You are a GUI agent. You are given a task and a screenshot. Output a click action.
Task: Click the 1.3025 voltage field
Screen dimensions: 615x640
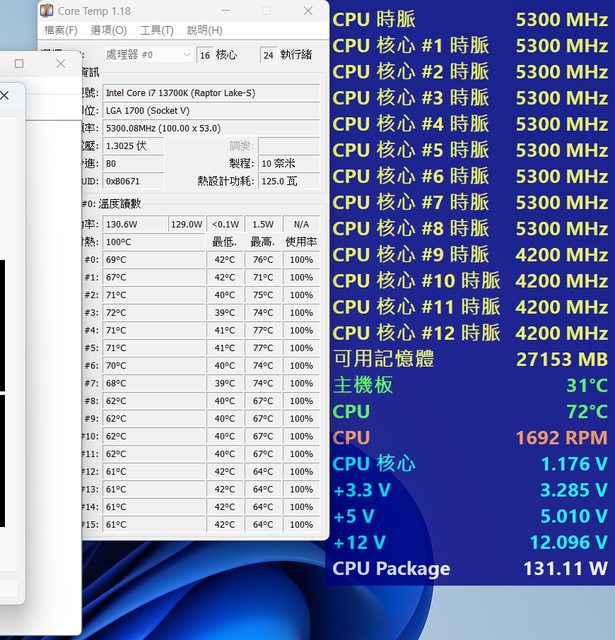point(132,146)
